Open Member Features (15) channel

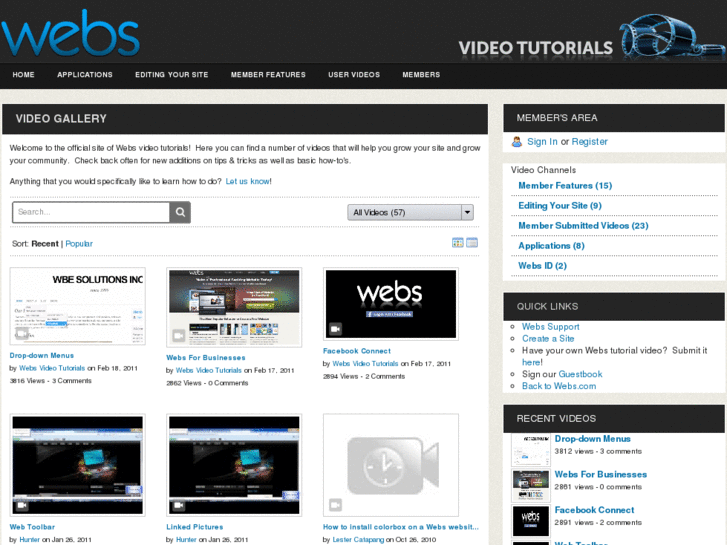pos(565,186)
